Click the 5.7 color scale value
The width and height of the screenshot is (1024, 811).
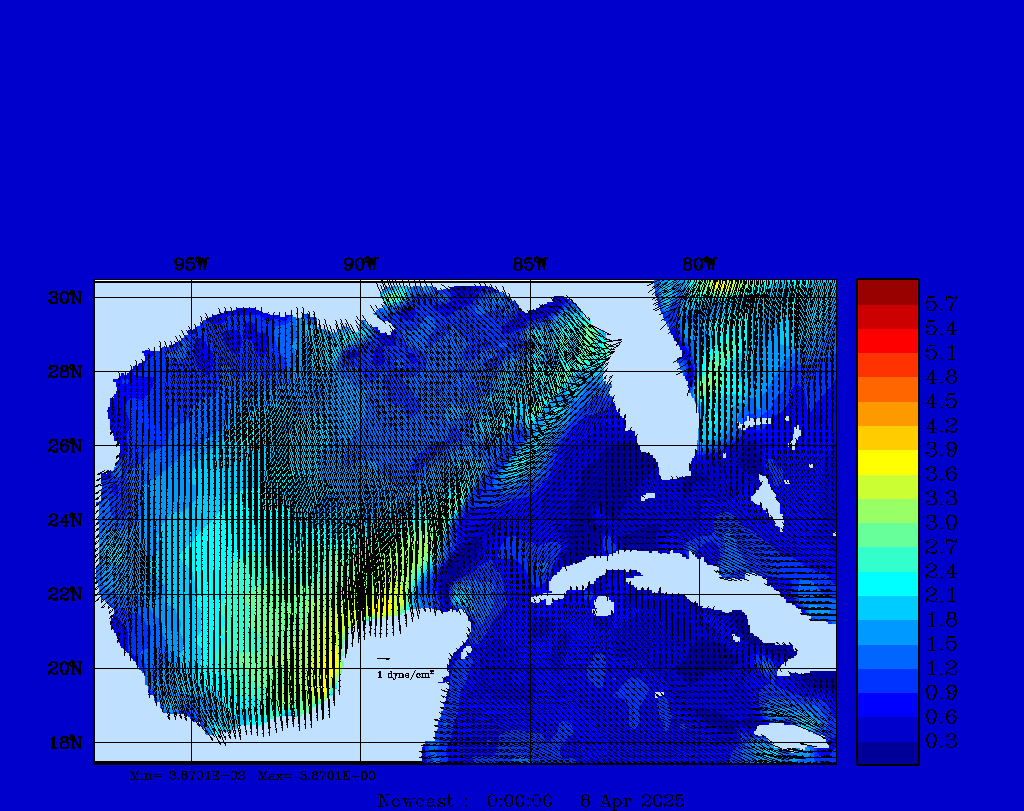(941, 304)
